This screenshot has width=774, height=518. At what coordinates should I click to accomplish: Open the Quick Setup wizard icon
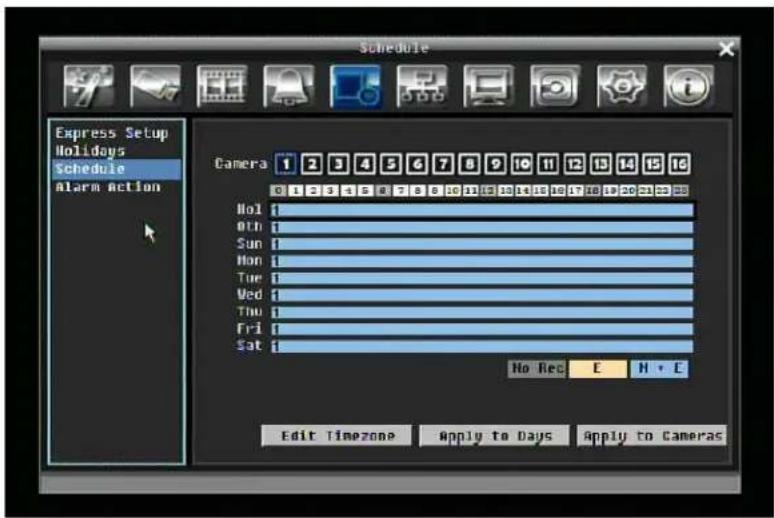point(89,86)
